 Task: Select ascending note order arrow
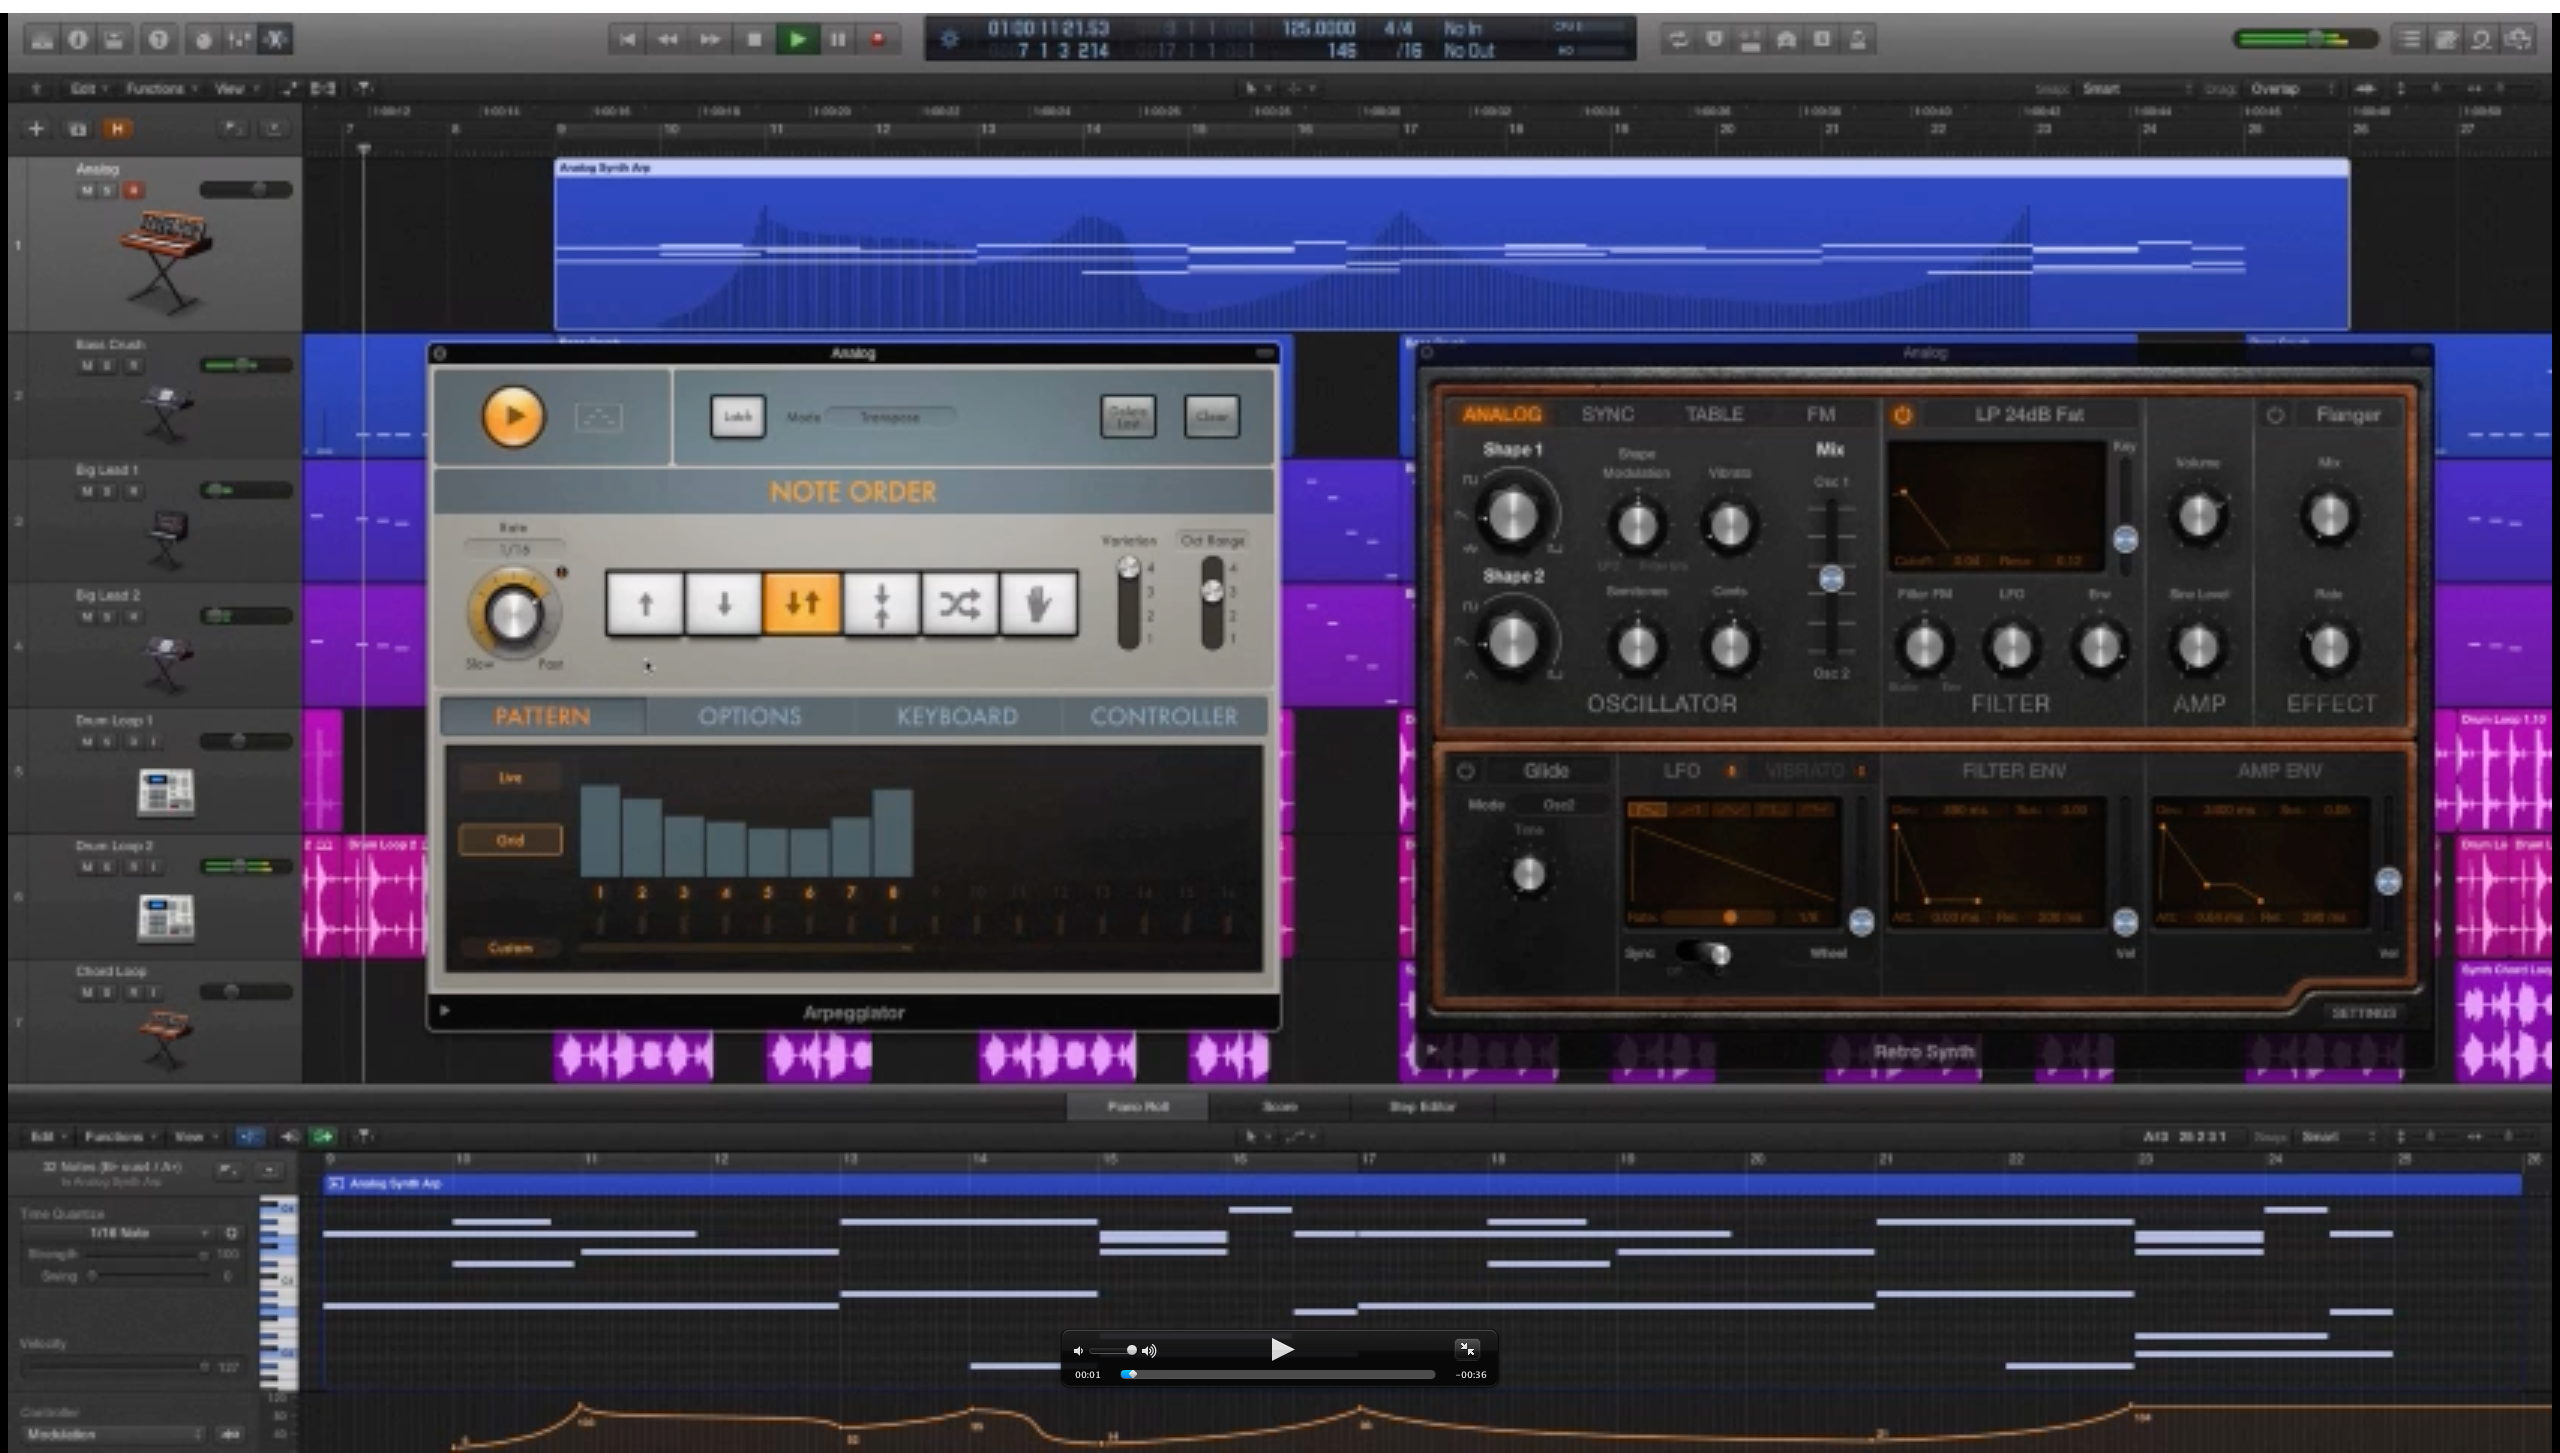click(644, 602)
